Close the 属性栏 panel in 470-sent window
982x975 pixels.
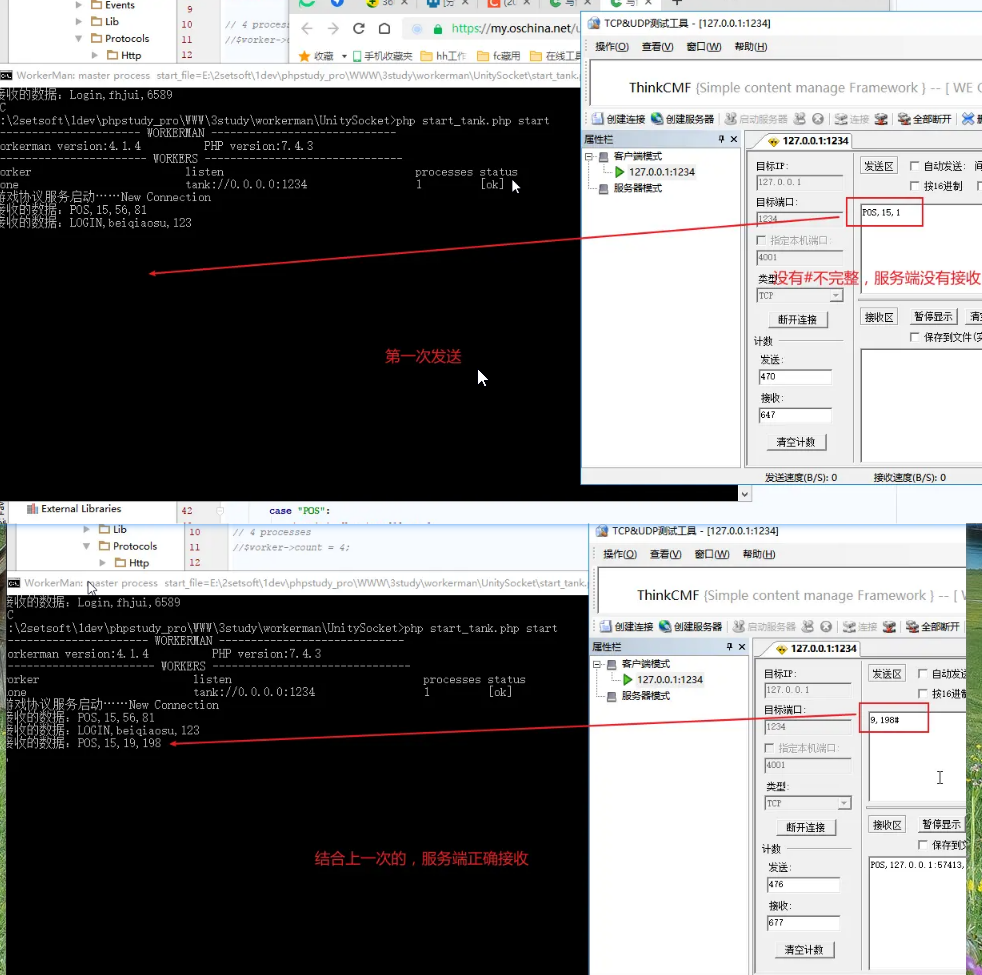[x=734, y=139]
